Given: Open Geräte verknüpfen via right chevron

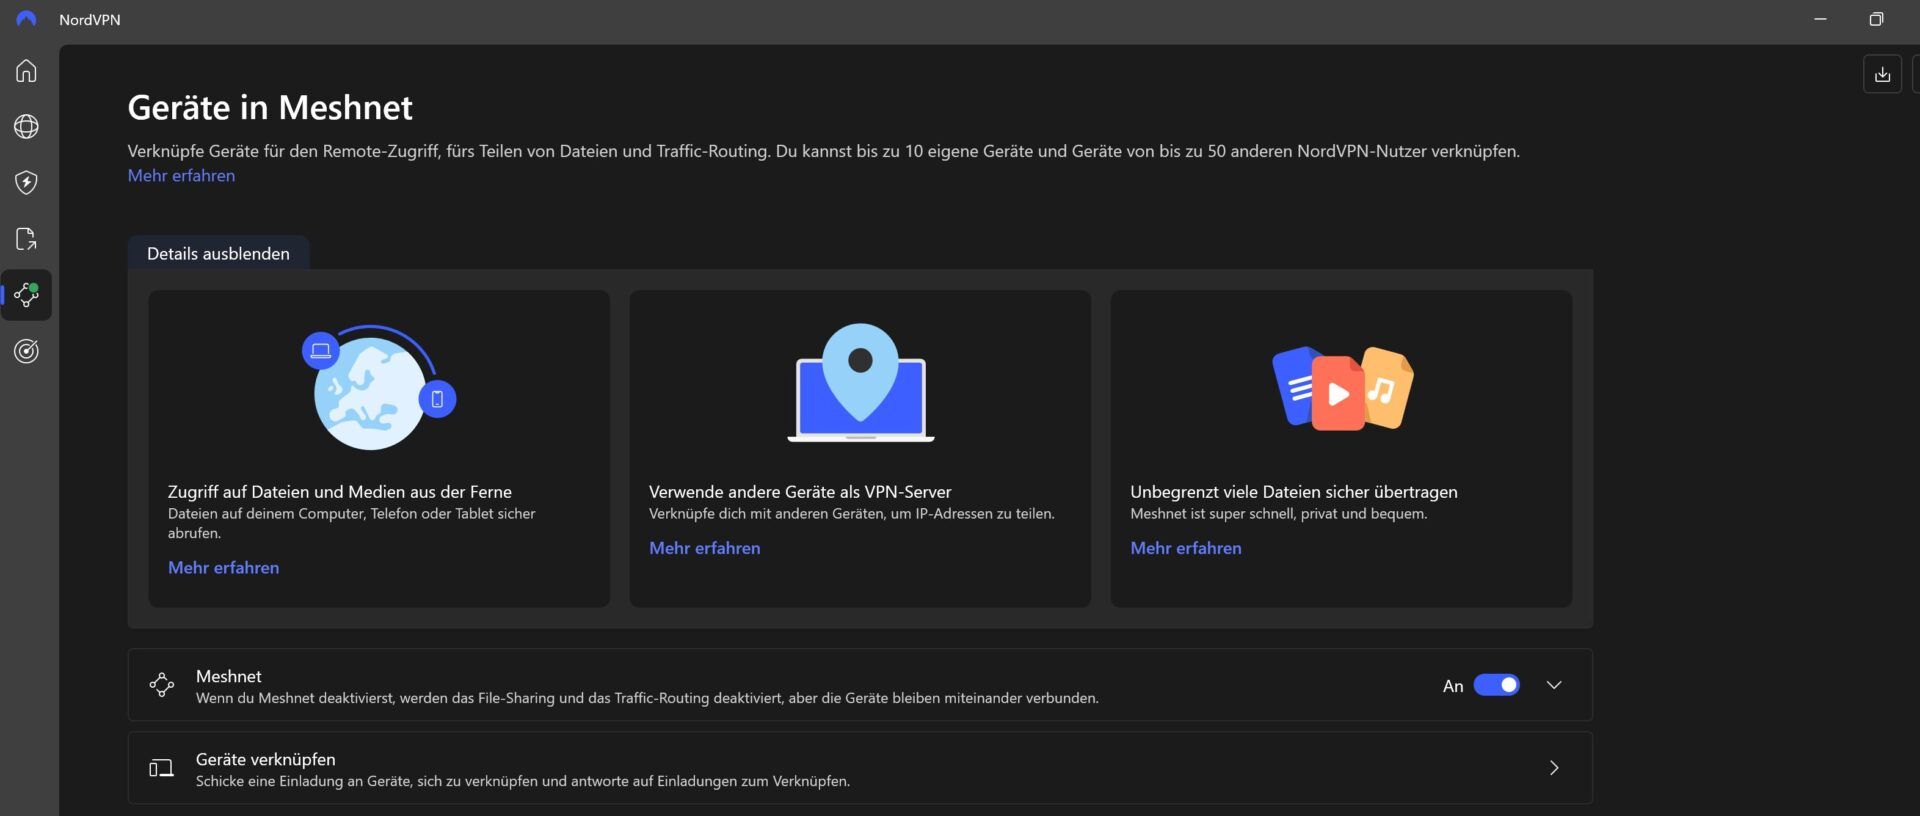Looking at the screenshot, I should pos(1554,768).
